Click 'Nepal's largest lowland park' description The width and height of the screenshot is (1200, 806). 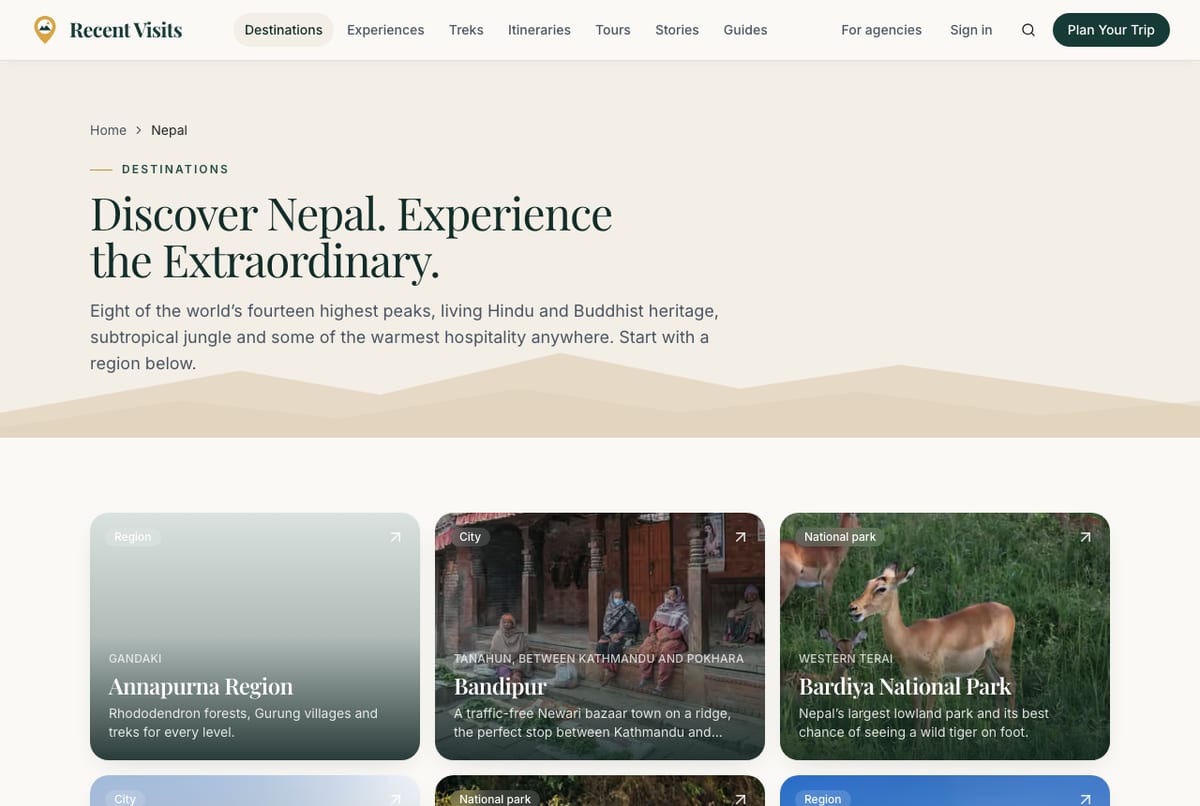pyautogui.click(x=924, y=723)
